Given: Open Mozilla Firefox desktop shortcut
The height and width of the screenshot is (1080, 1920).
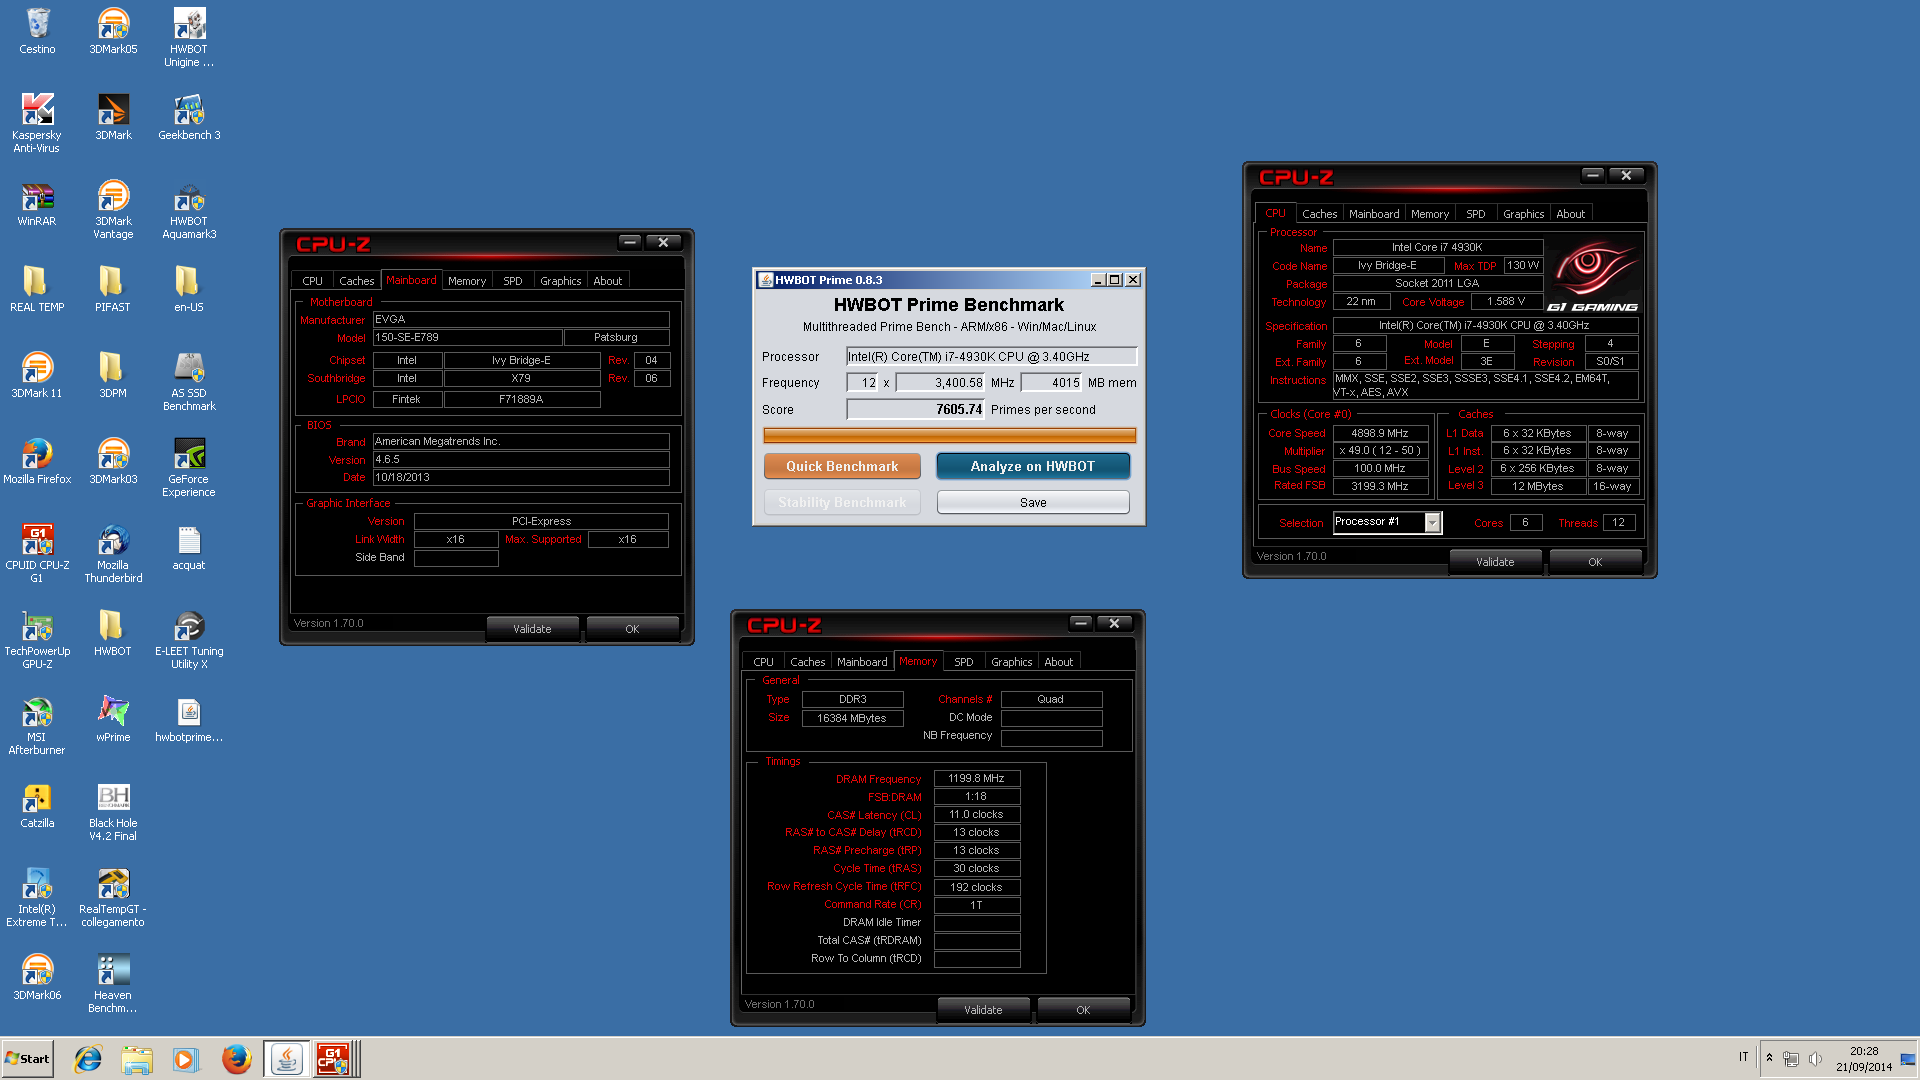Looking at the screenshot, I should point(37,461).
